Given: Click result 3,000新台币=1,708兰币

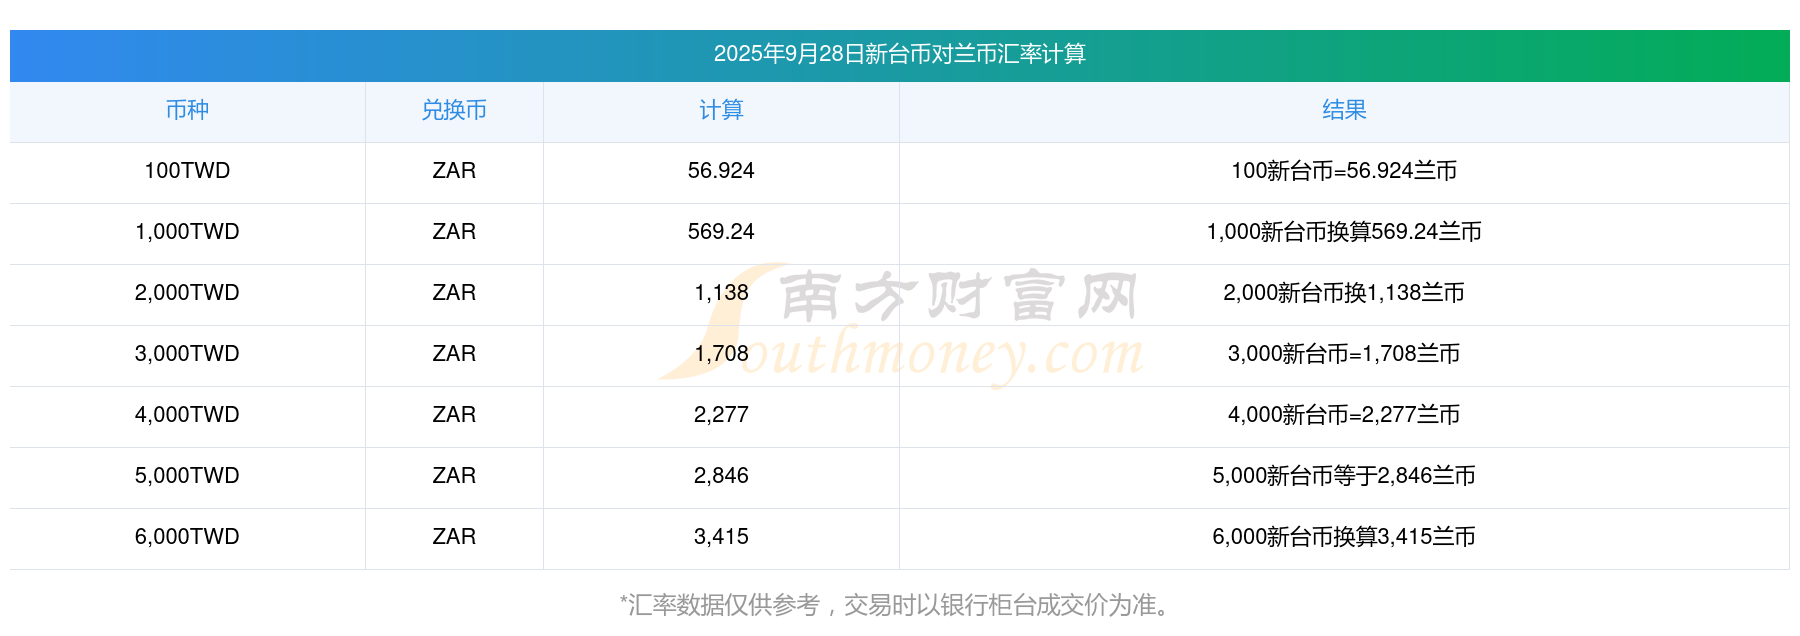Looking at the screenshot, I should pyautogui.click(x=1344, y=354).
